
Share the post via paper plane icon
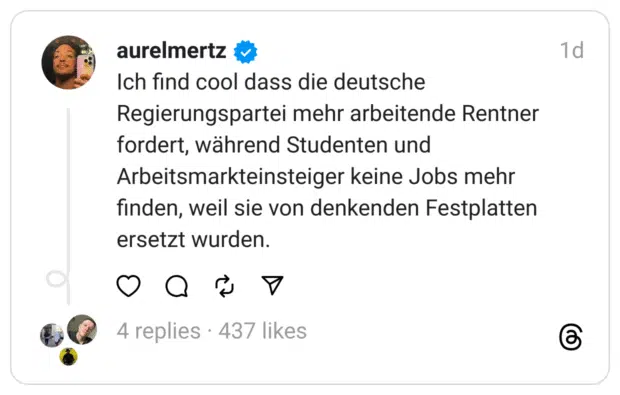(x=272, y=285)
